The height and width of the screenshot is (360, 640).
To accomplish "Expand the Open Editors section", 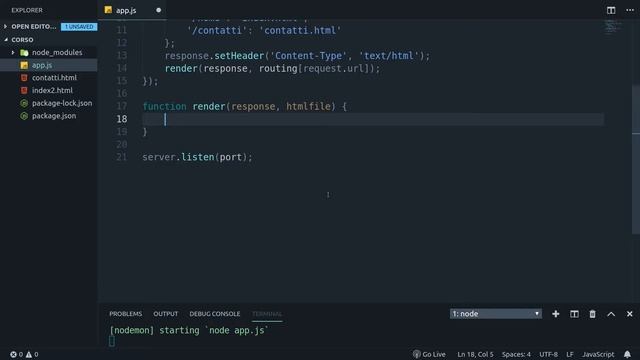I will (x=5, y=27).
